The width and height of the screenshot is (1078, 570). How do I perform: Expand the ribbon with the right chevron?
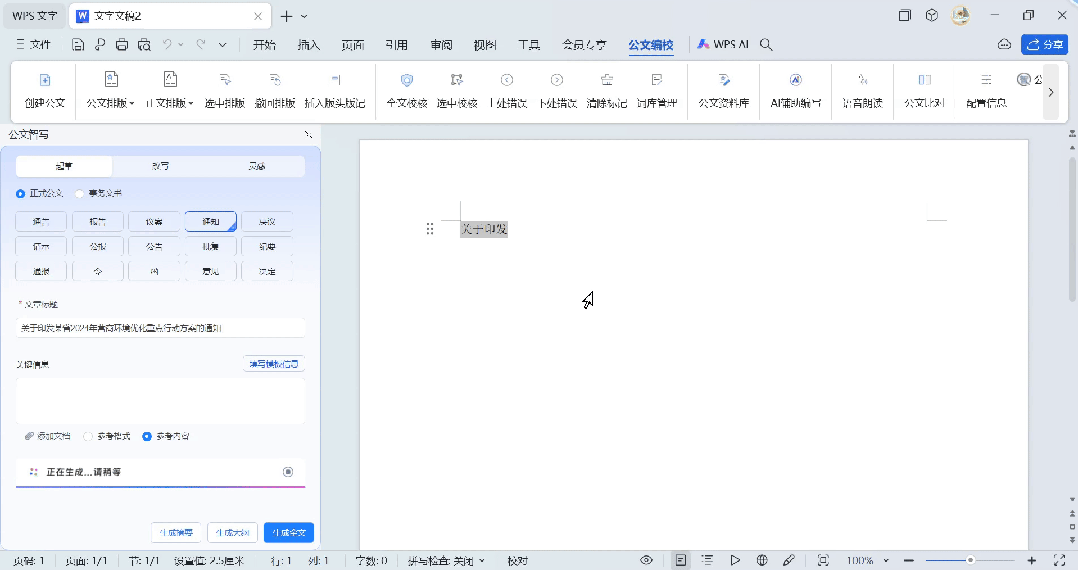[1050, 91]
